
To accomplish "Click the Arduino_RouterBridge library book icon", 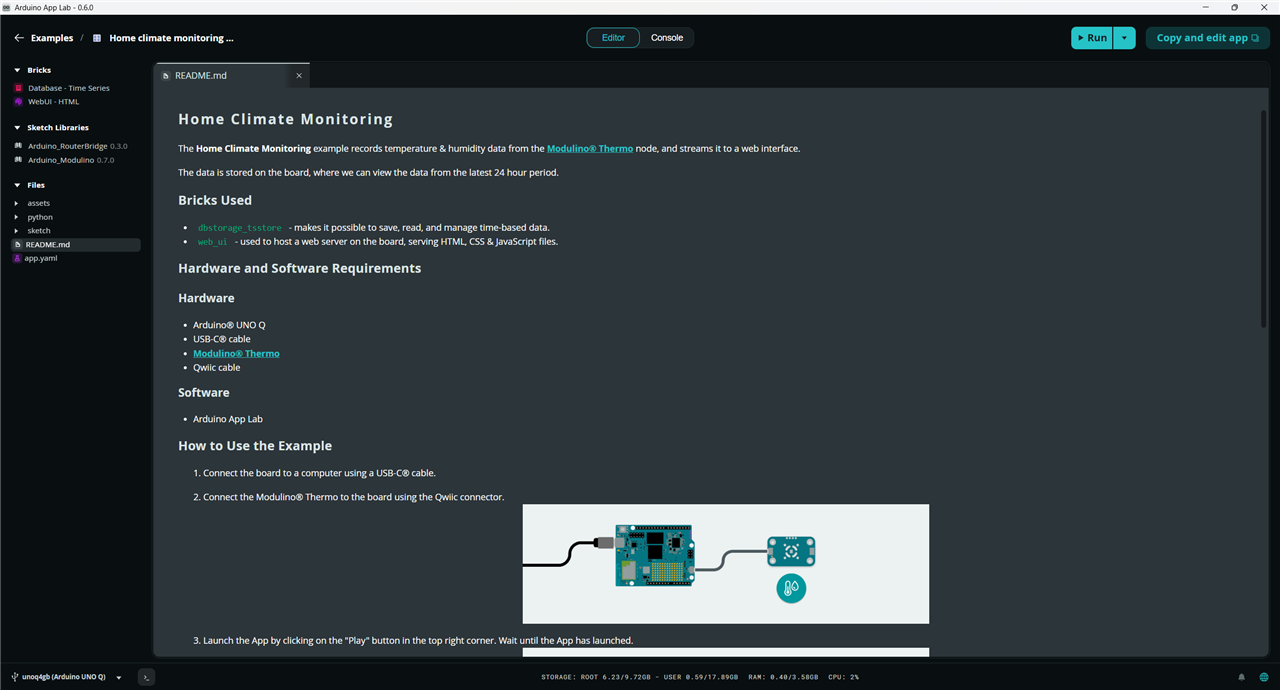I will pyautogui.click(x=18, y=146).
